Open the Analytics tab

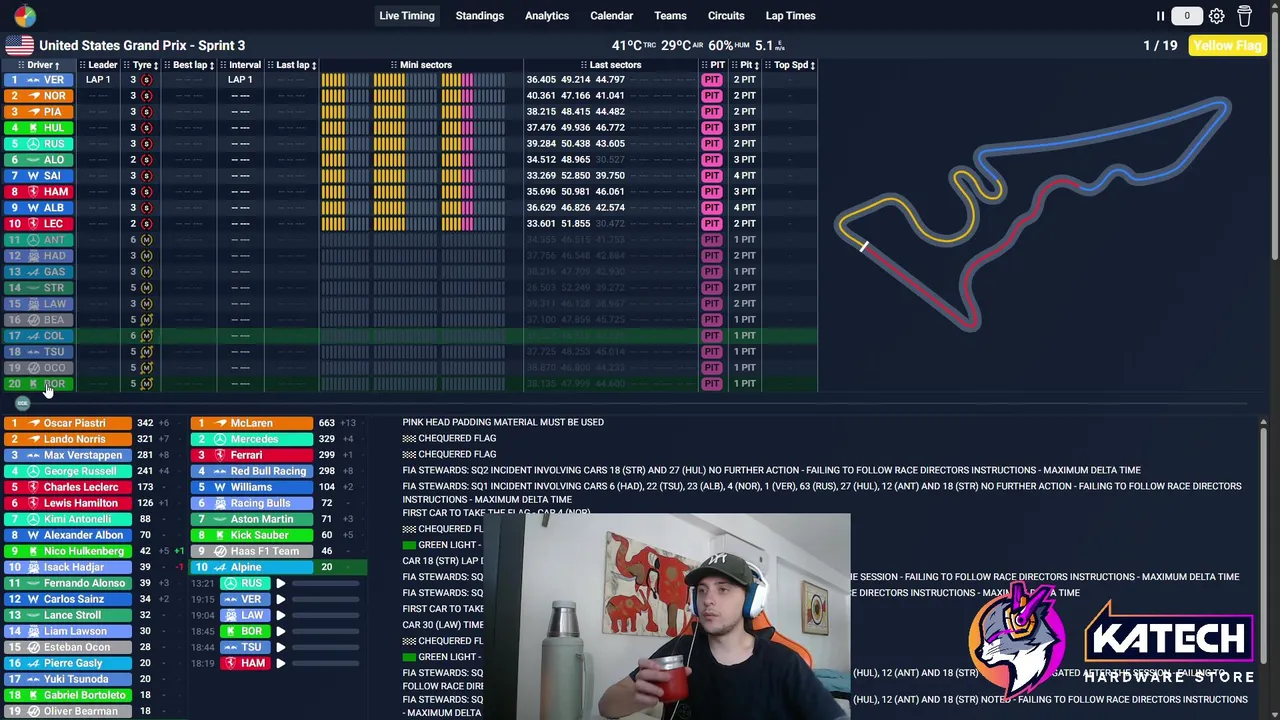coord(547,16)
